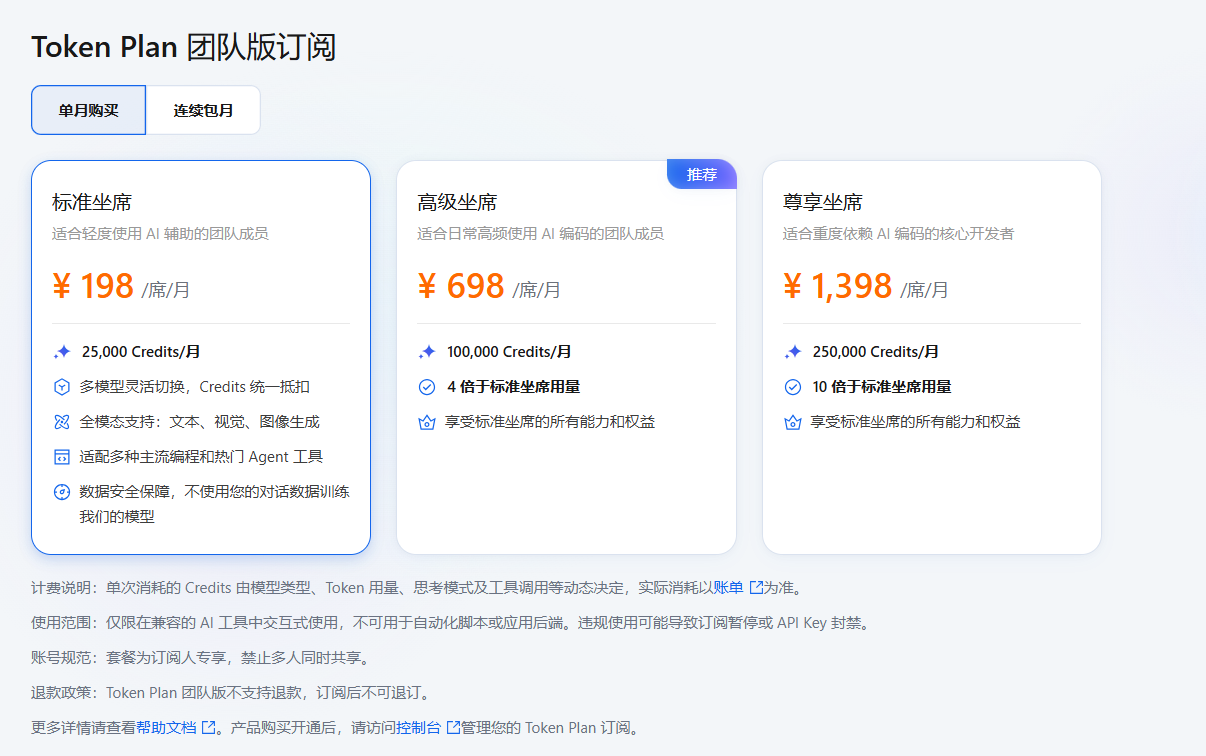Click 享受标准坐席的所有能力和权益 in 高级坐席 card

550,422
